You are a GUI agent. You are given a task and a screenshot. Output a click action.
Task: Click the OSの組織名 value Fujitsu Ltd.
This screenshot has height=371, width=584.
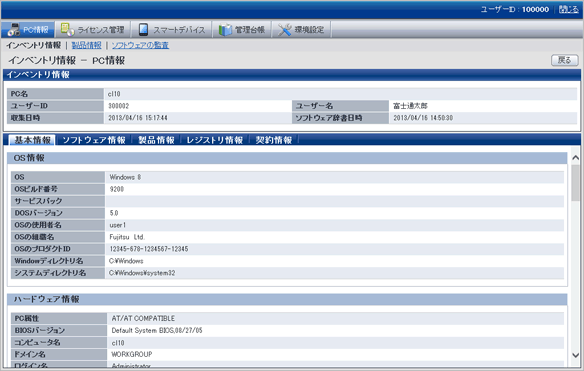tap(127, 237)
